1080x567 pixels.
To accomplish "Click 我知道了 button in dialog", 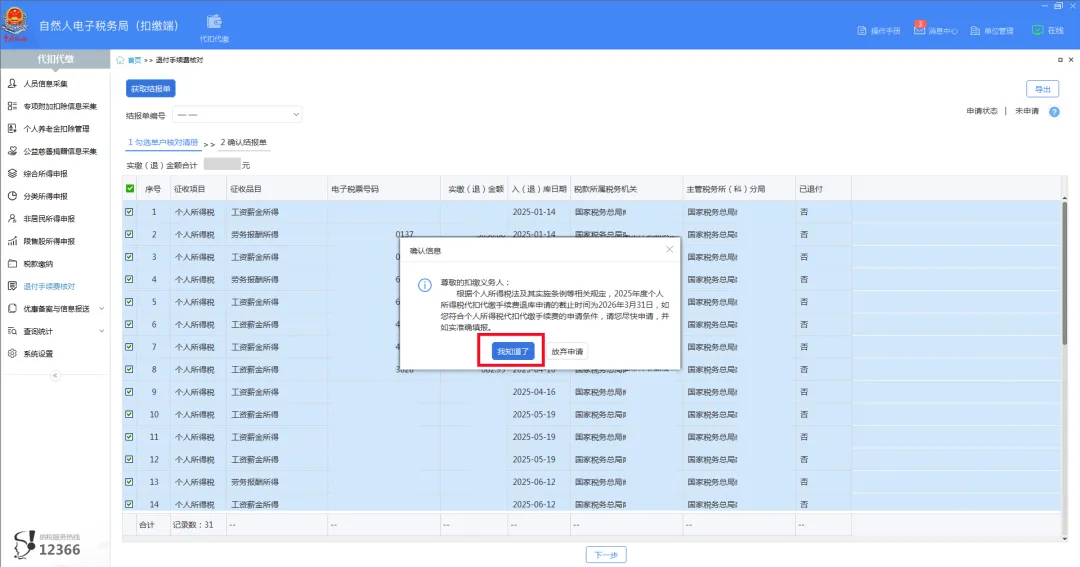I will (514, 352).
